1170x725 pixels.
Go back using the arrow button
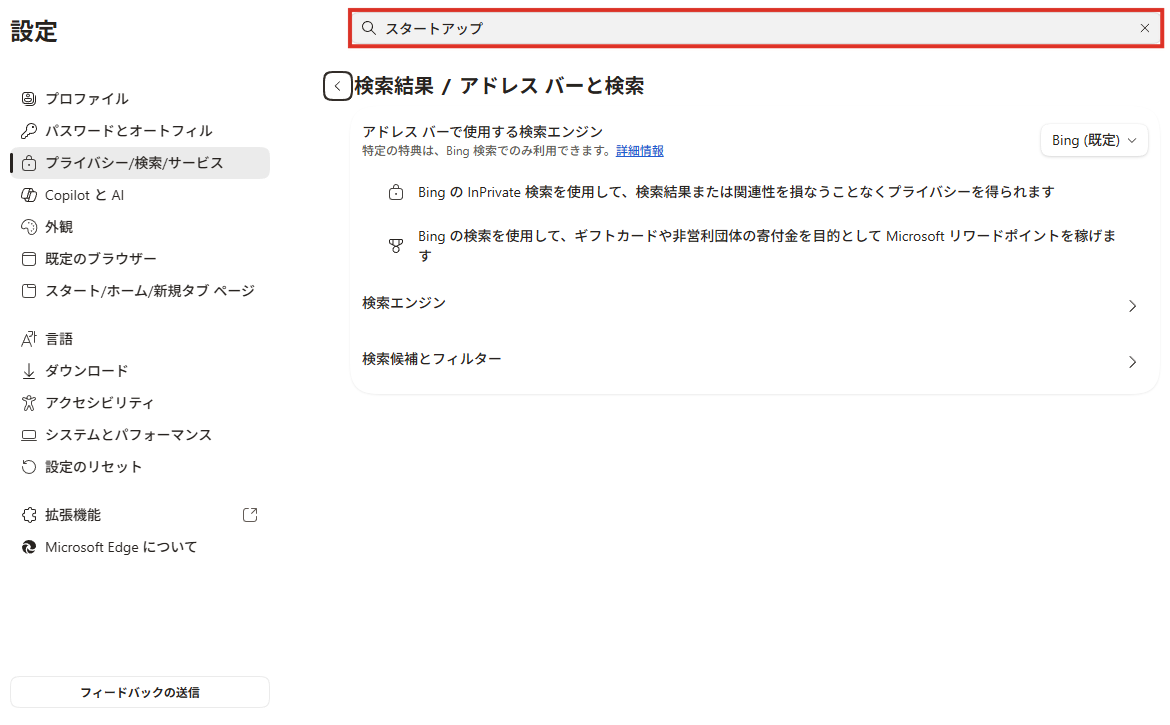click(337, 86)
